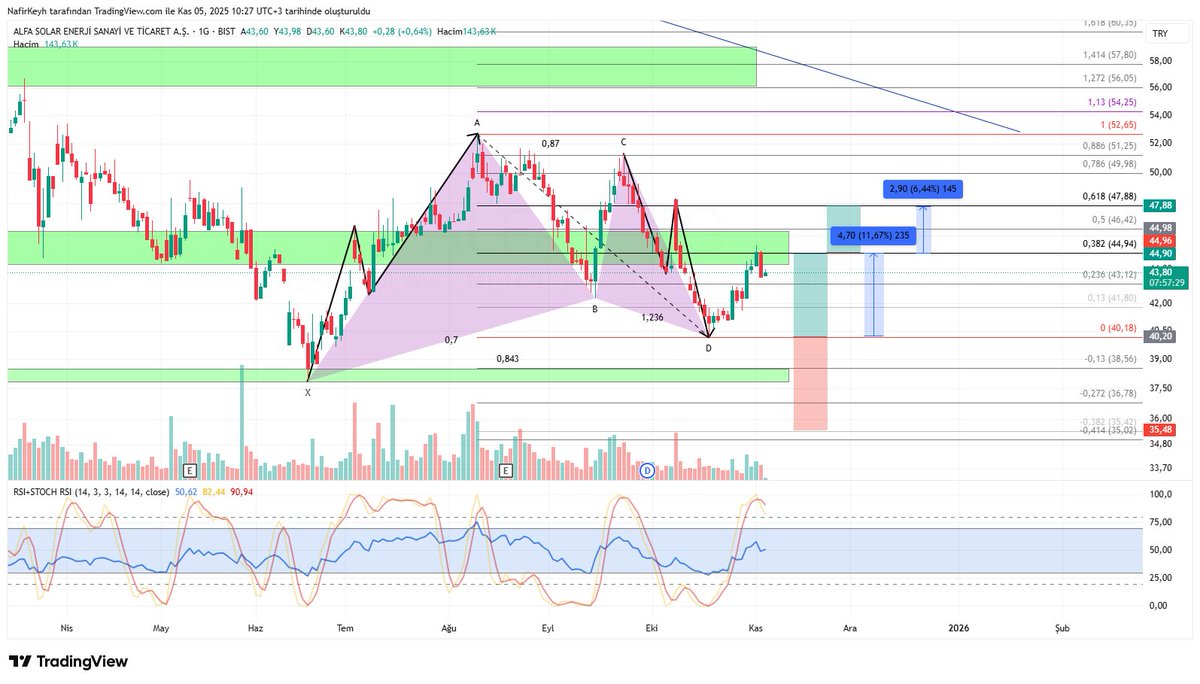This screenshot has height=684, width=1200.
Task: Click the Tem month on time axis
Action: click(346, 629)
